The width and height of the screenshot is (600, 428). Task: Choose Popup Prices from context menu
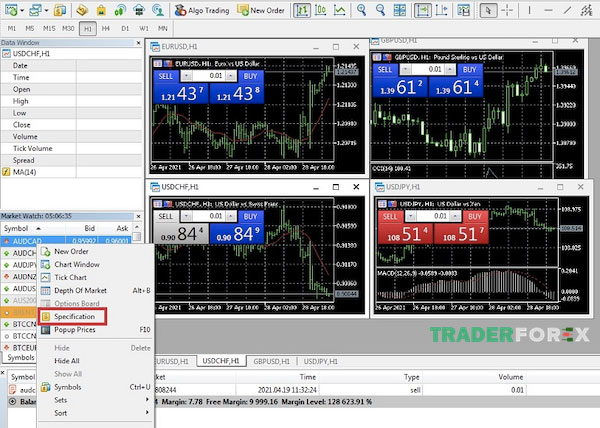coord(96,329)
